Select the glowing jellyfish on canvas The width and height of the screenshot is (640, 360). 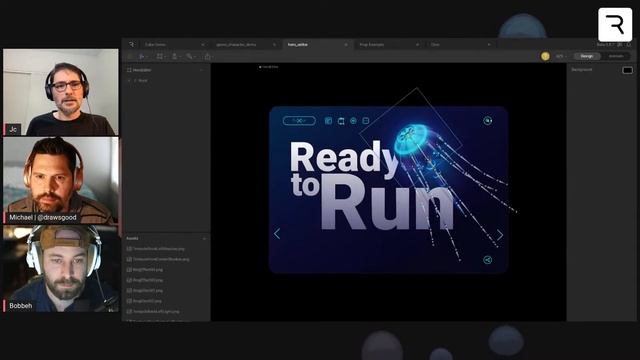point(411,139)
